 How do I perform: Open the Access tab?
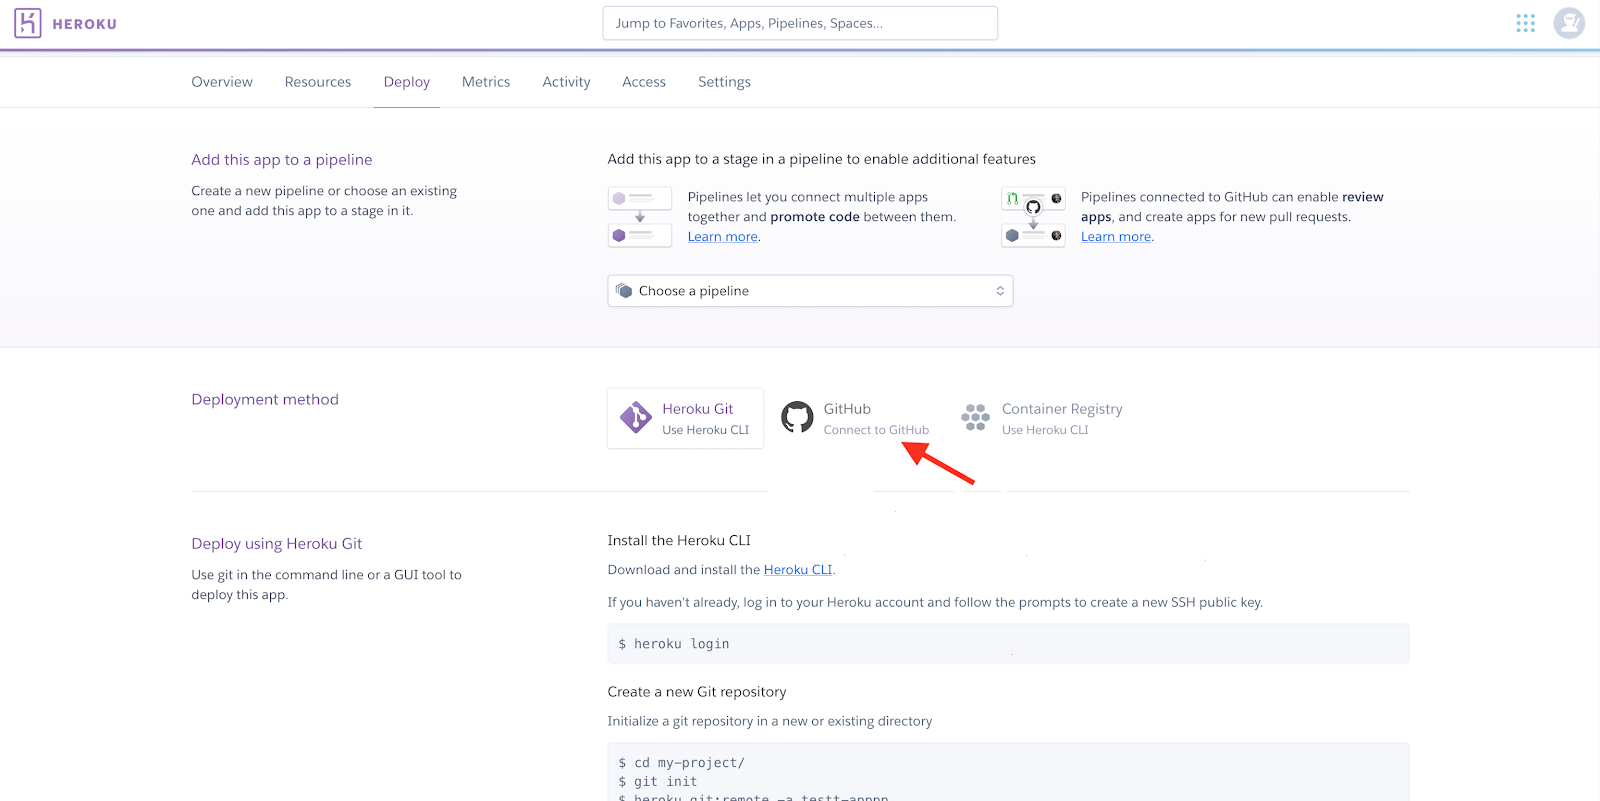coord(644,82)
